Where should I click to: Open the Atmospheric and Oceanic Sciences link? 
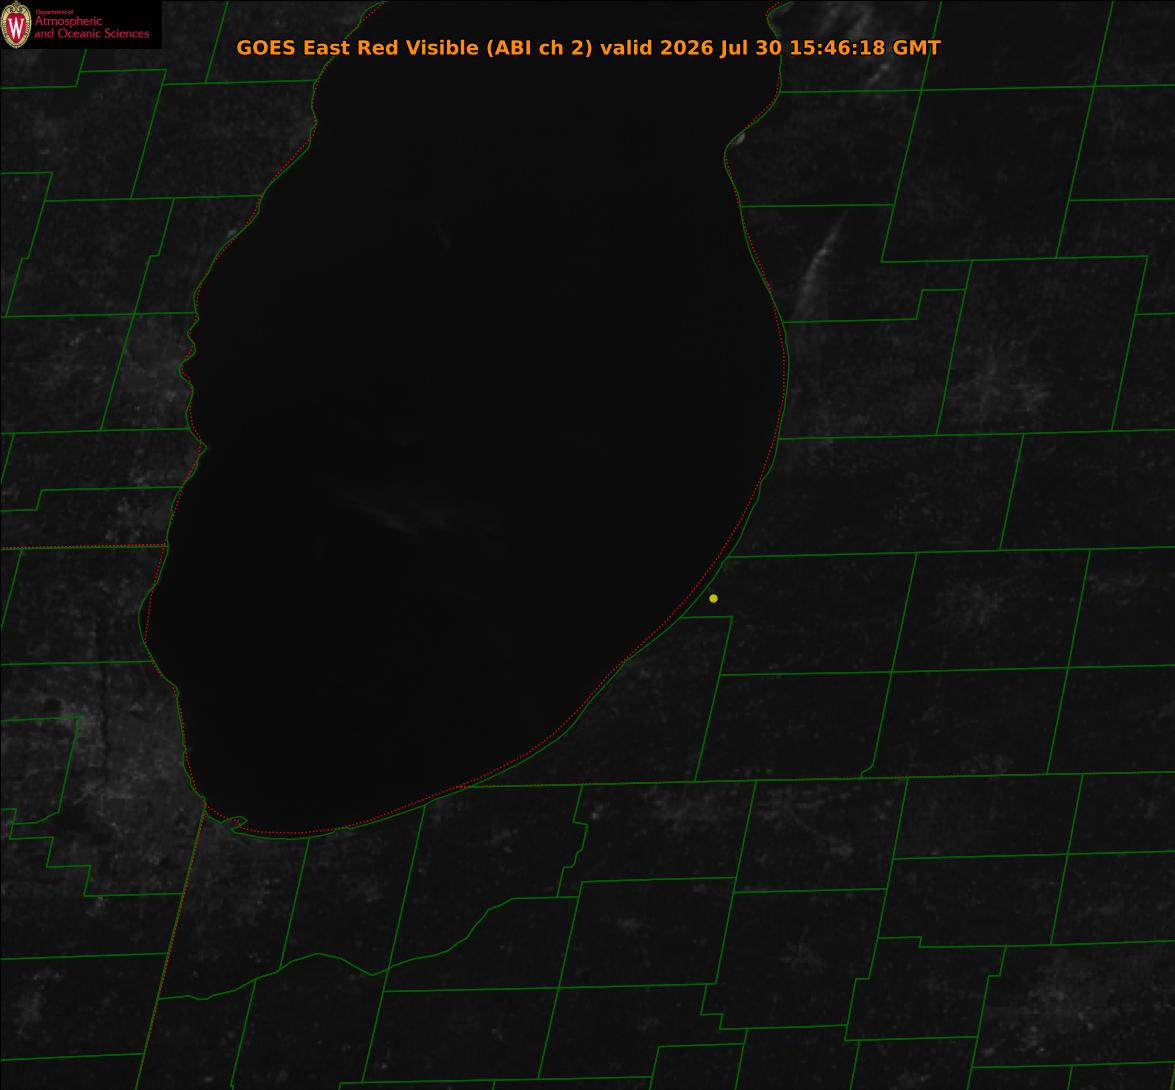[x=91, y=28]
